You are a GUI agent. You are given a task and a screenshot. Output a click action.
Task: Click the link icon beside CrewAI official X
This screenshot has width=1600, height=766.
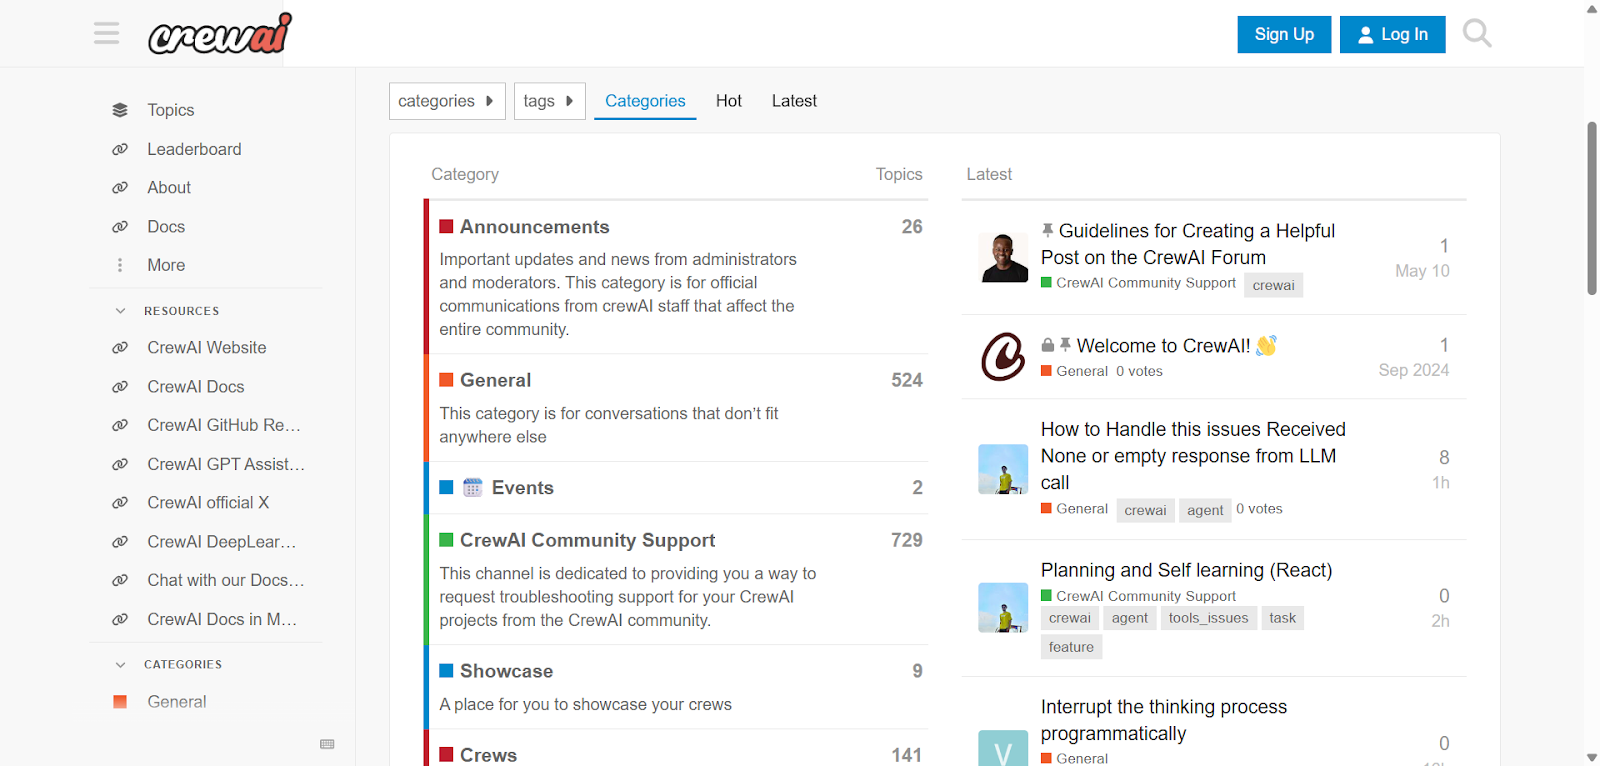coord(120,503)
